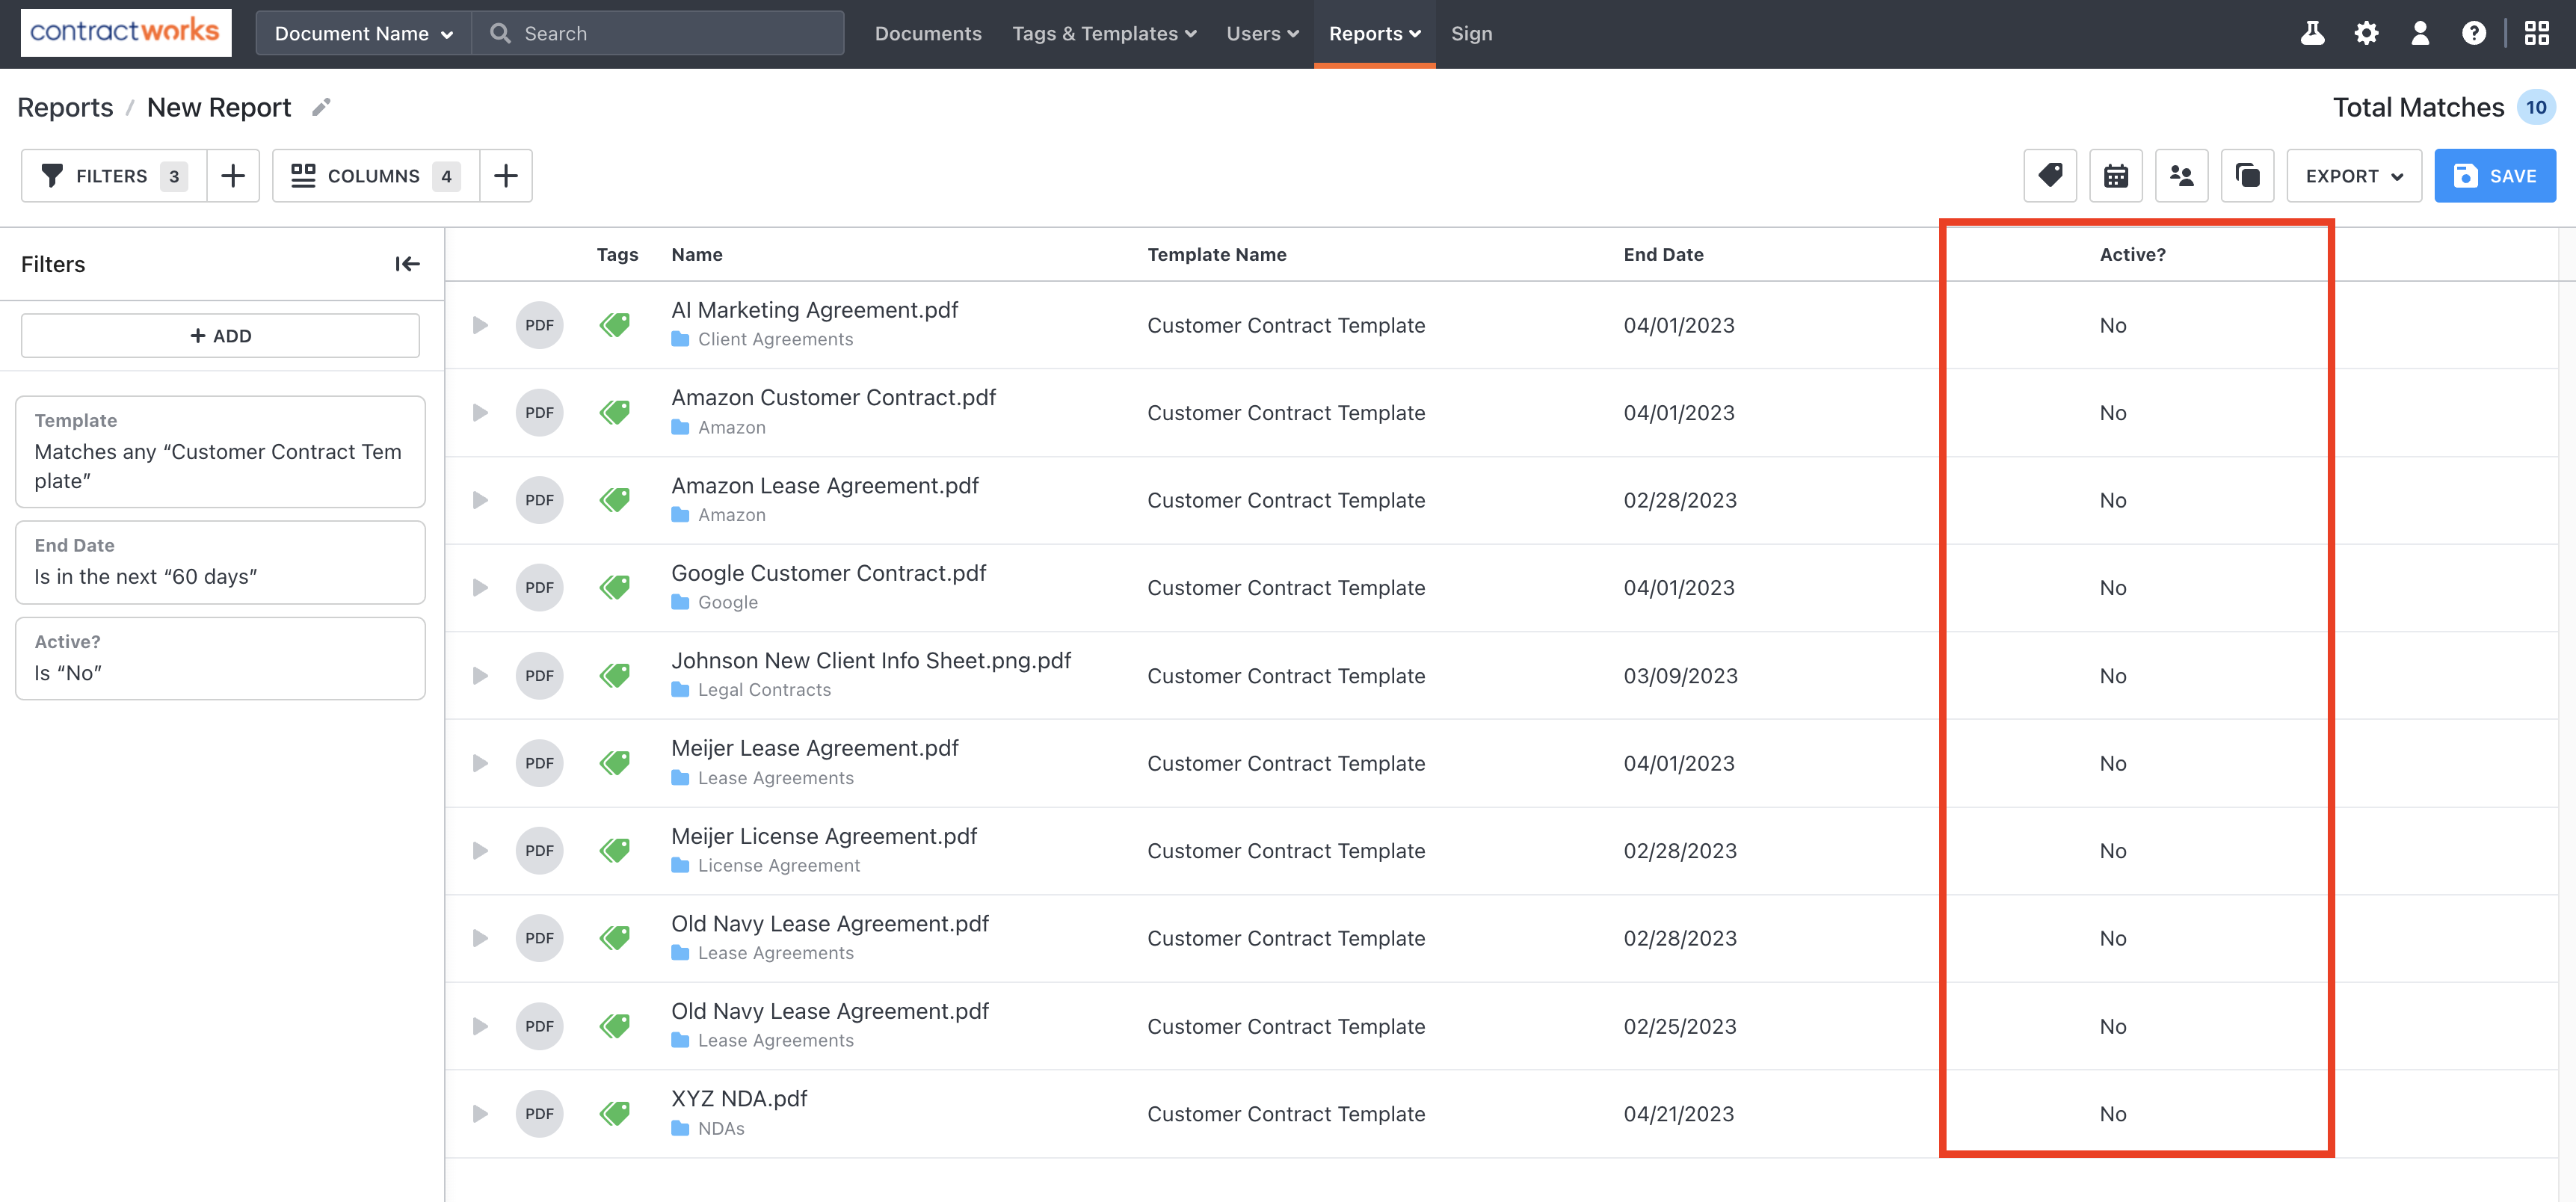Add a column with plus next to COLUMNS
The image size is (2576, 1202).
506,176
